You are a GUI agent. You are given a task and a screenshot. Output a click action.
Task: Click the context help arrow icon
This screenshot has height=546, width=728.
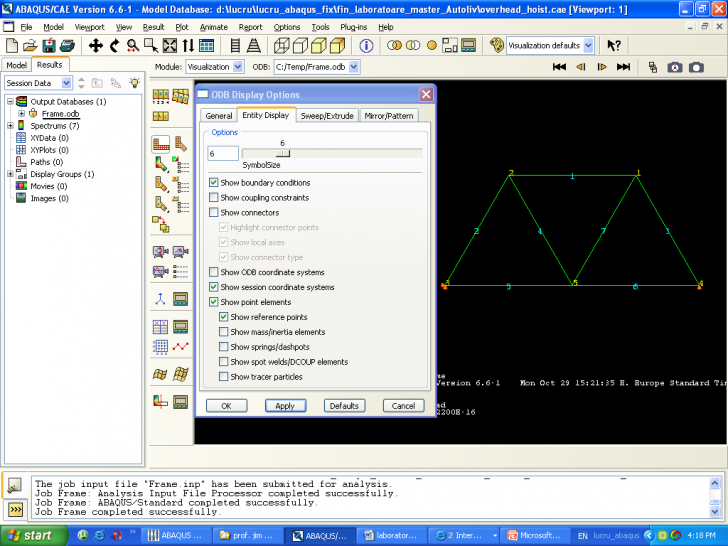614,46
